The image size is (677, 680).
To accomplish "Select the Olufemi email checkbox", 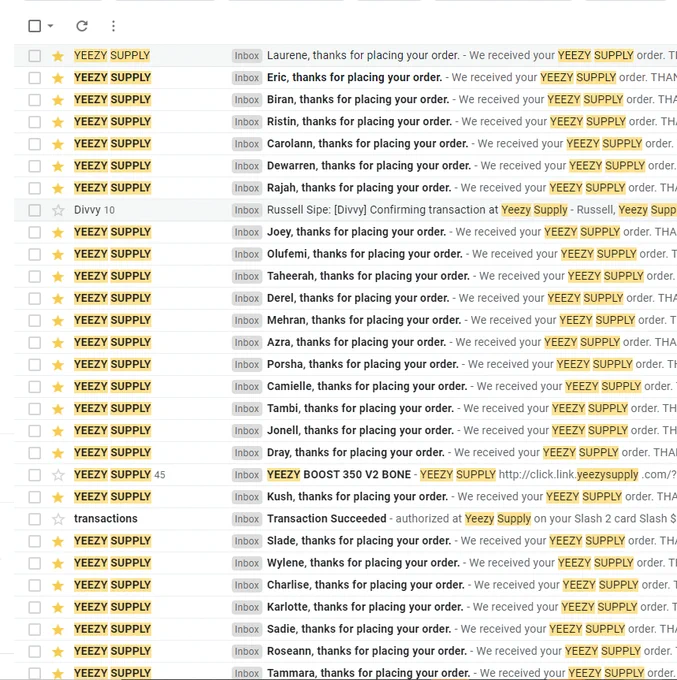I will click(35, 255).
